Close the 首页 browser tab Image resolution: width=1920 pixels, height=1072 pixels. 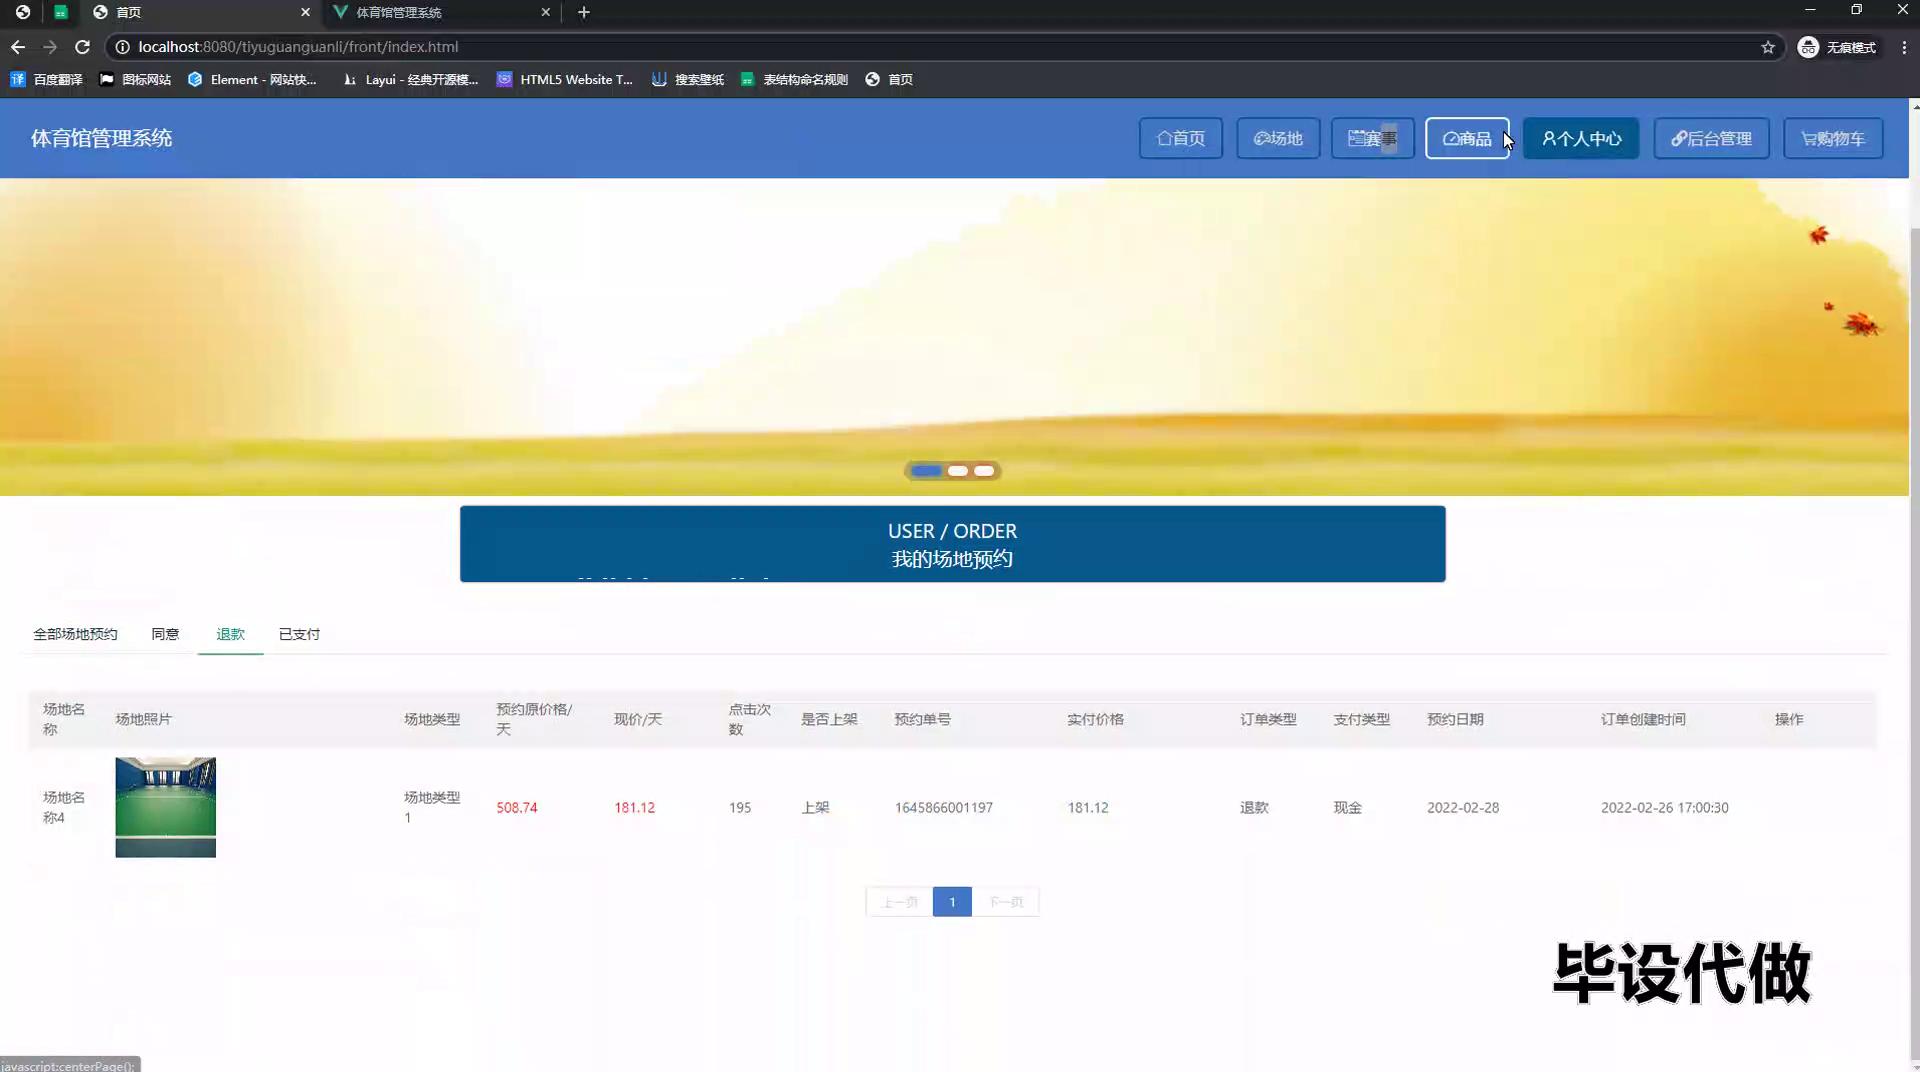305,12
